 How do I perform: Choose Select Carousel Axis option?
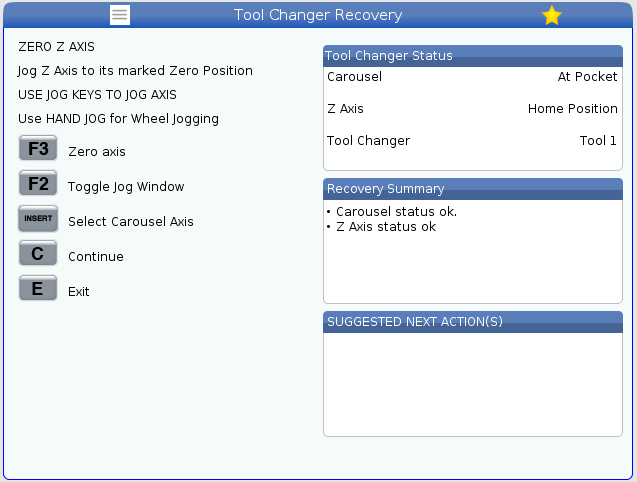131,221
